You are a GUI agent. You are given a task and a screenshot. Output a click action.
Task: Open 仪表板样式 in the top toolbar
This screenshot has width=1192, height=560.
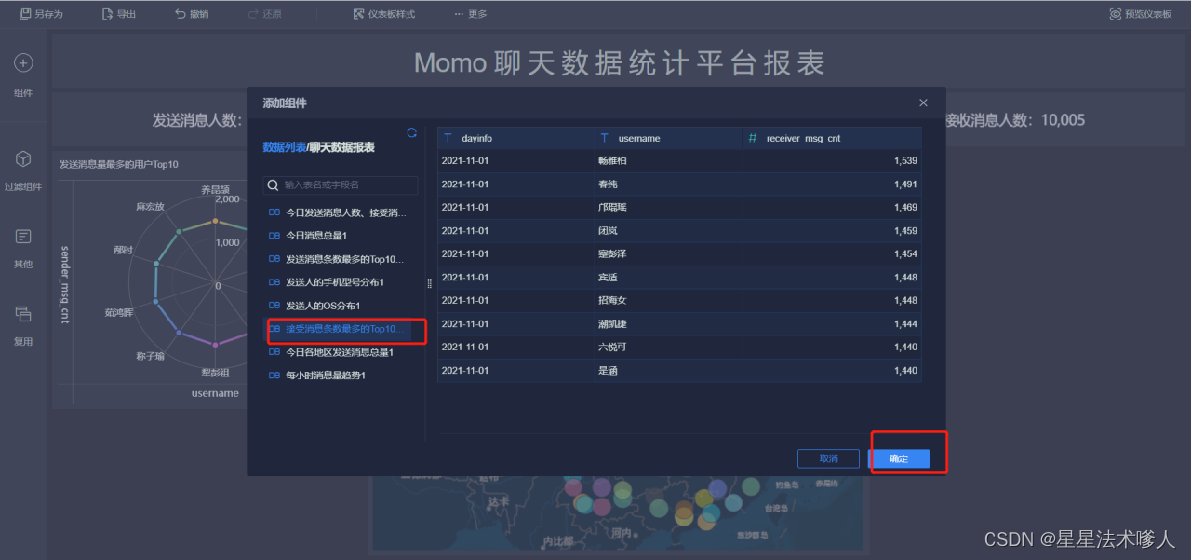coord(384,14)
